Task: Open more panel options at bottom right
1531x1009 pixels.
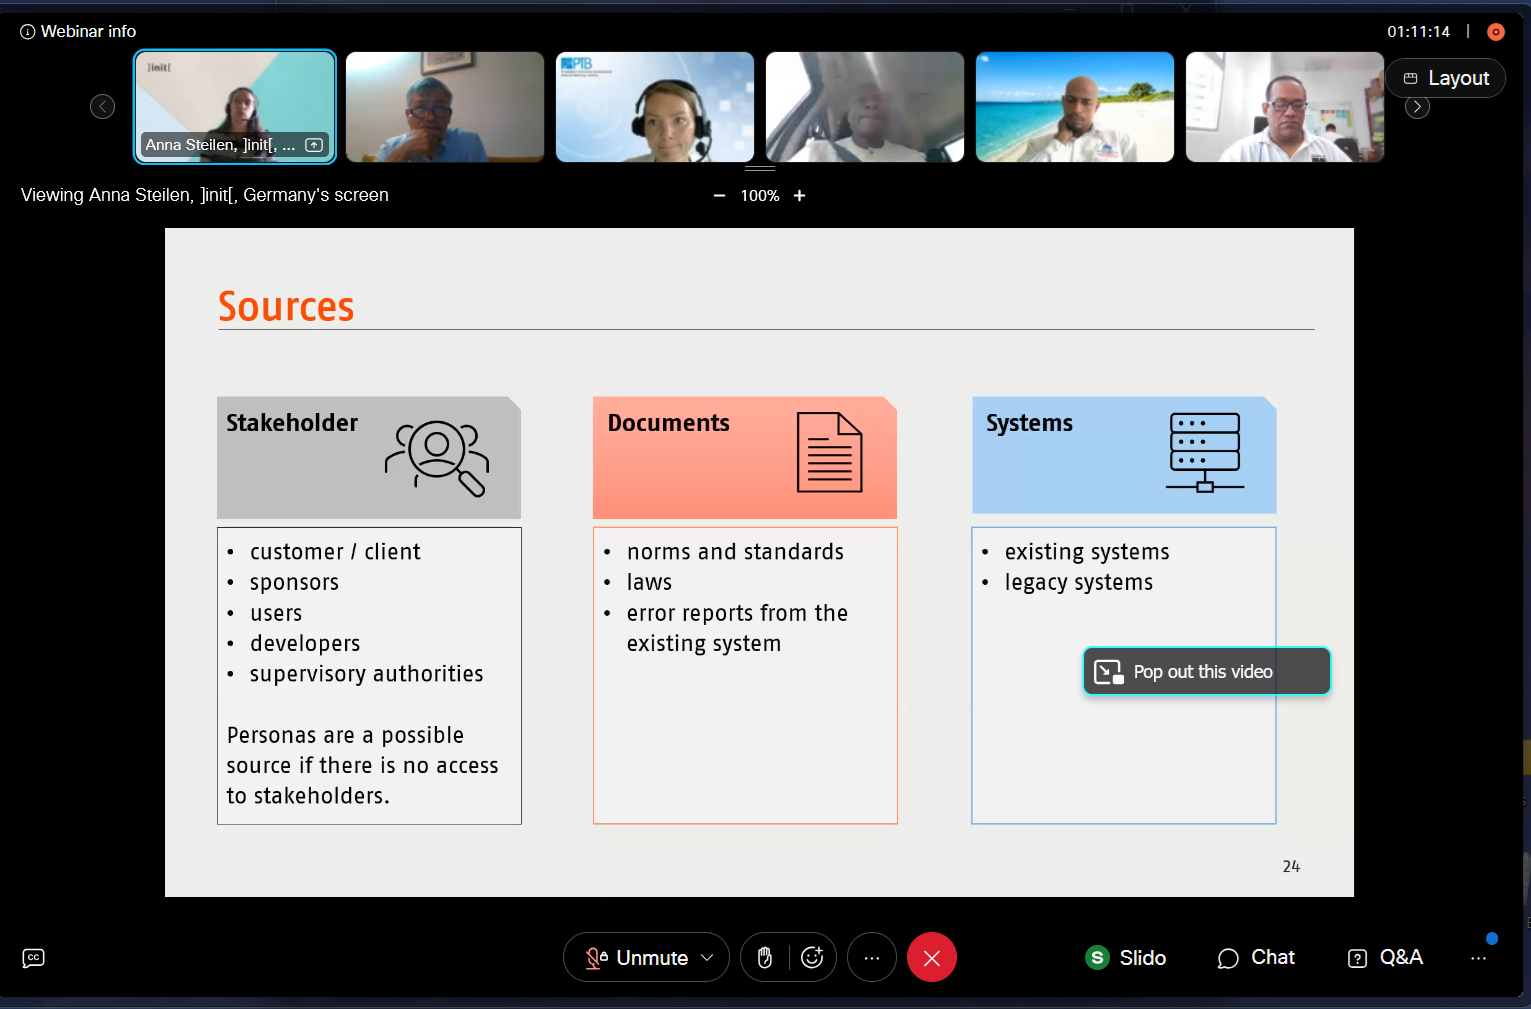Action: 1478,958
